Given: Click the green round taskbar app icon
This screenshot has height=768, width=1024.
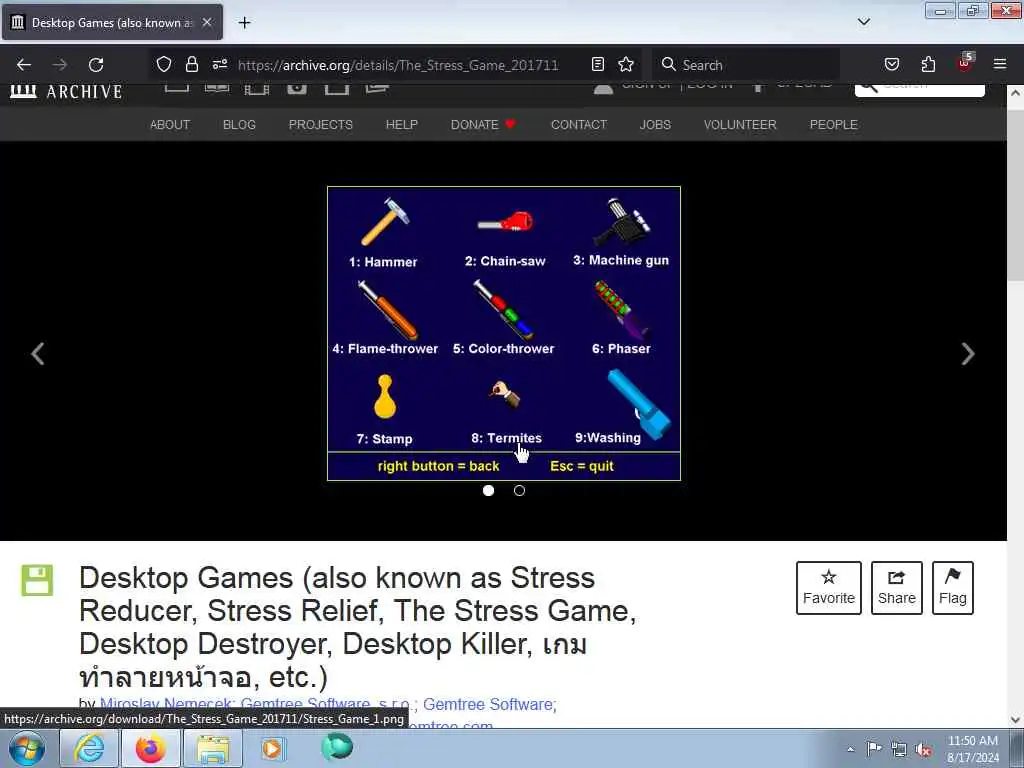Looking at the screenshot, I should (x=337, y=747).
